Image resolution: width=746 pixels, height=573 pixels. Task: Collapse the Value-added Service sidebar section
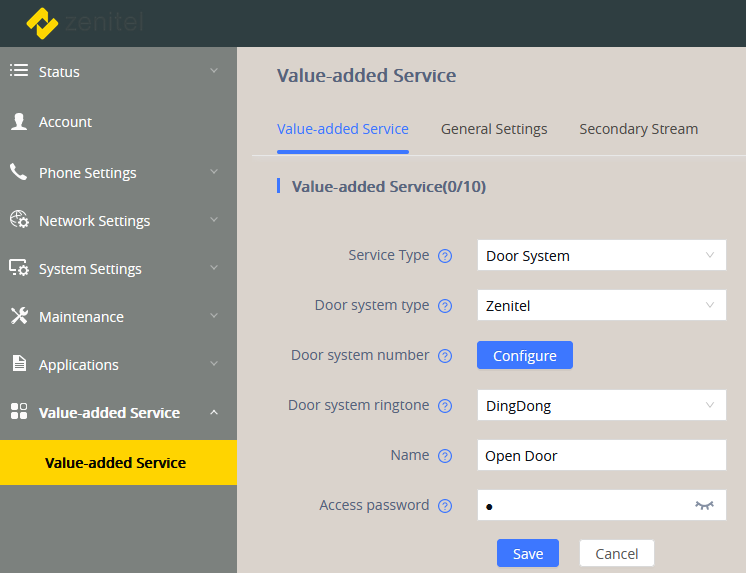pyautogui.click(x=213, y=413)
